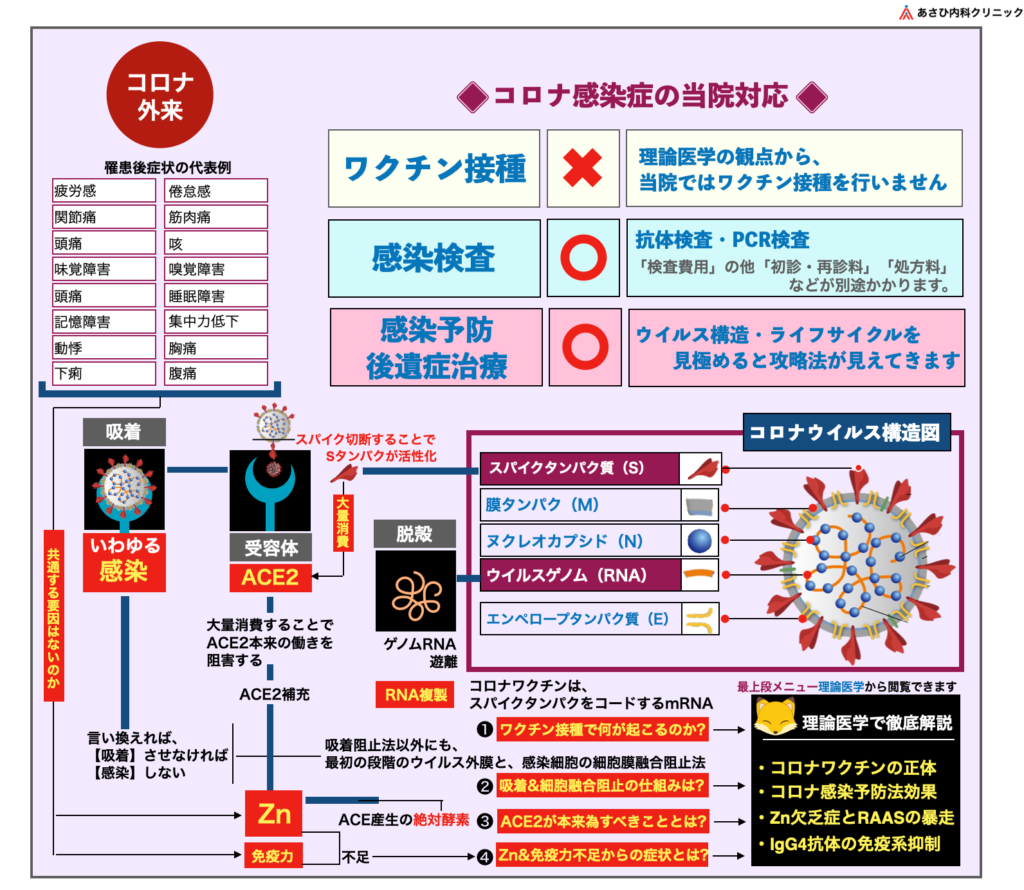
Task: Click the orange viral genome RNA icon
Action: click(698, 575)
